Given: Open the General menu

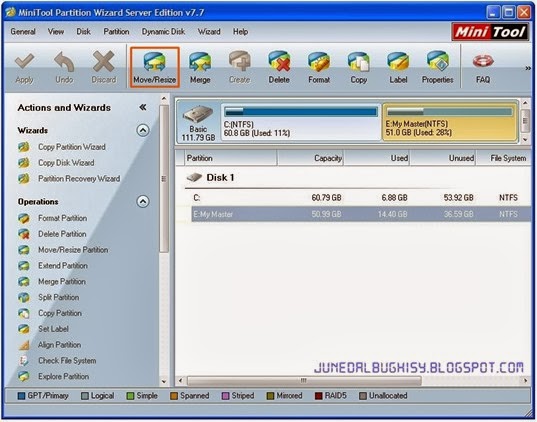Looking at the screenshot, I should point(23,32).
